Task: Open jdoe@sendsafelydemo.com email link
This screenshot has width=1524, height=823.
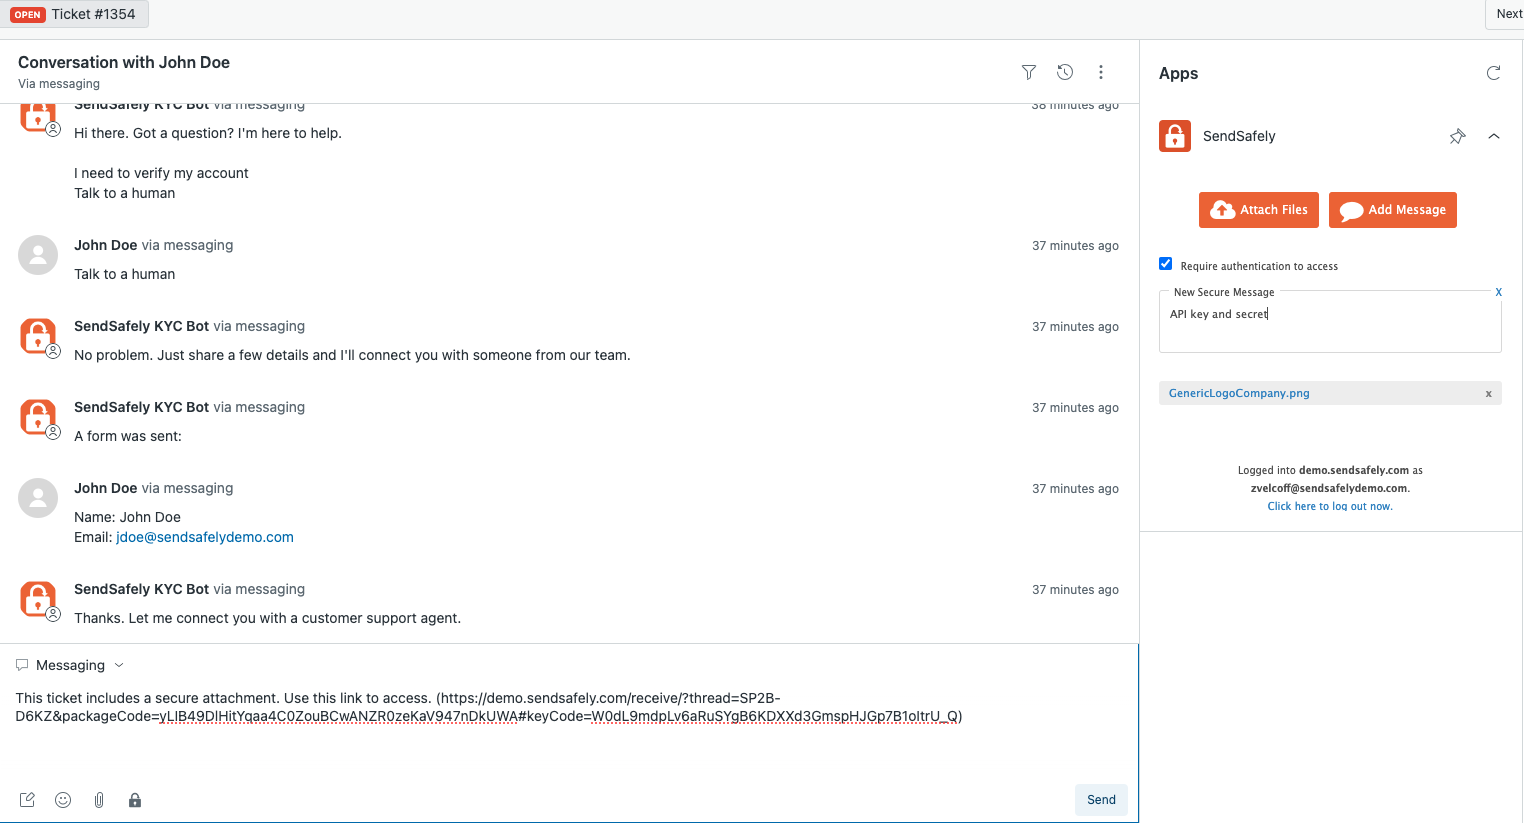Action: (x=205, y=537)
